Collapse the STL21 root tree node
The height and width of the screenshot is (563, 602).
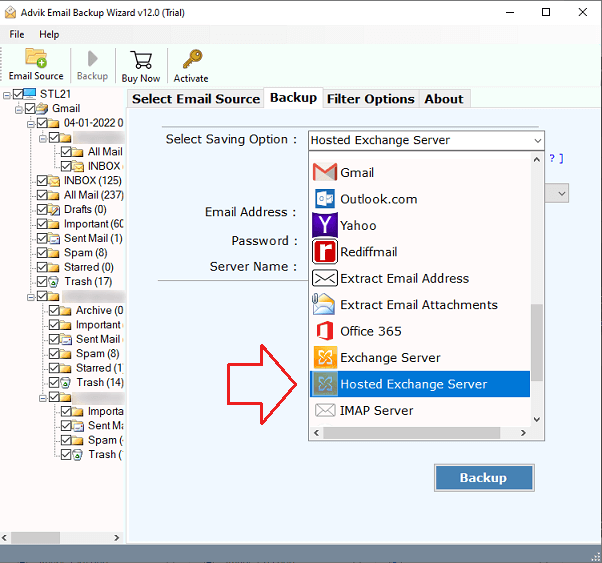pyautogui.click(x=6, y=95)
